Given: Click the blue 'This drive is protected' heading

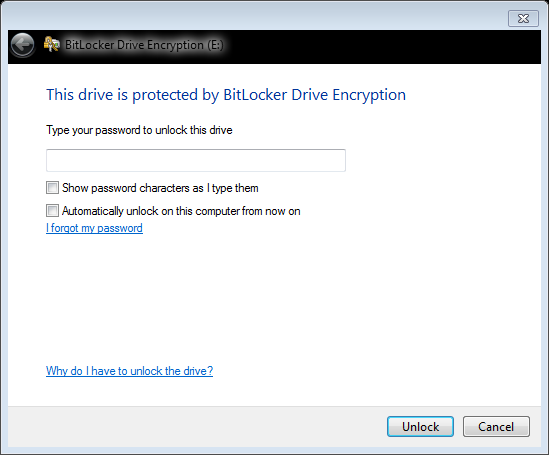Looking at the screenshot, I should [x=226, y=95].
